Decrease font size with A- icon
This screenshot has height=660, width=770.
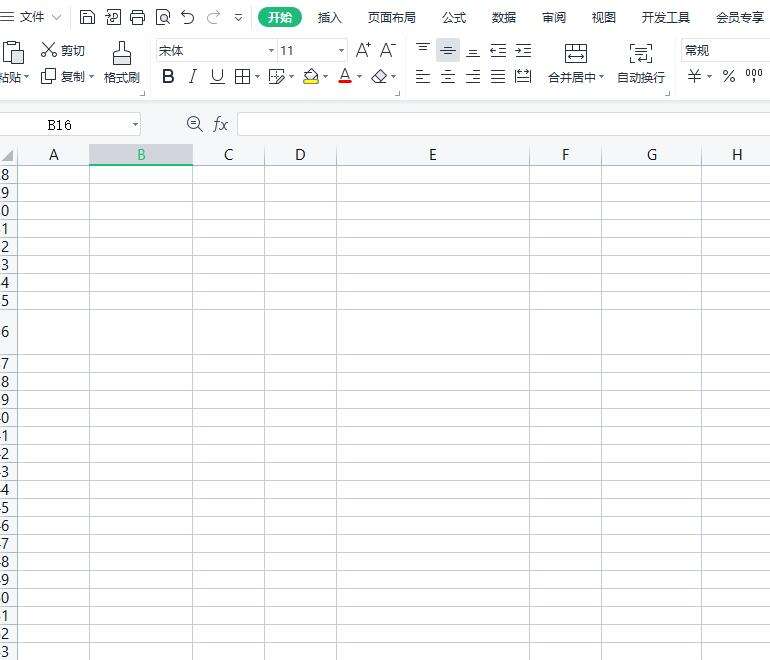pos(388,50)
